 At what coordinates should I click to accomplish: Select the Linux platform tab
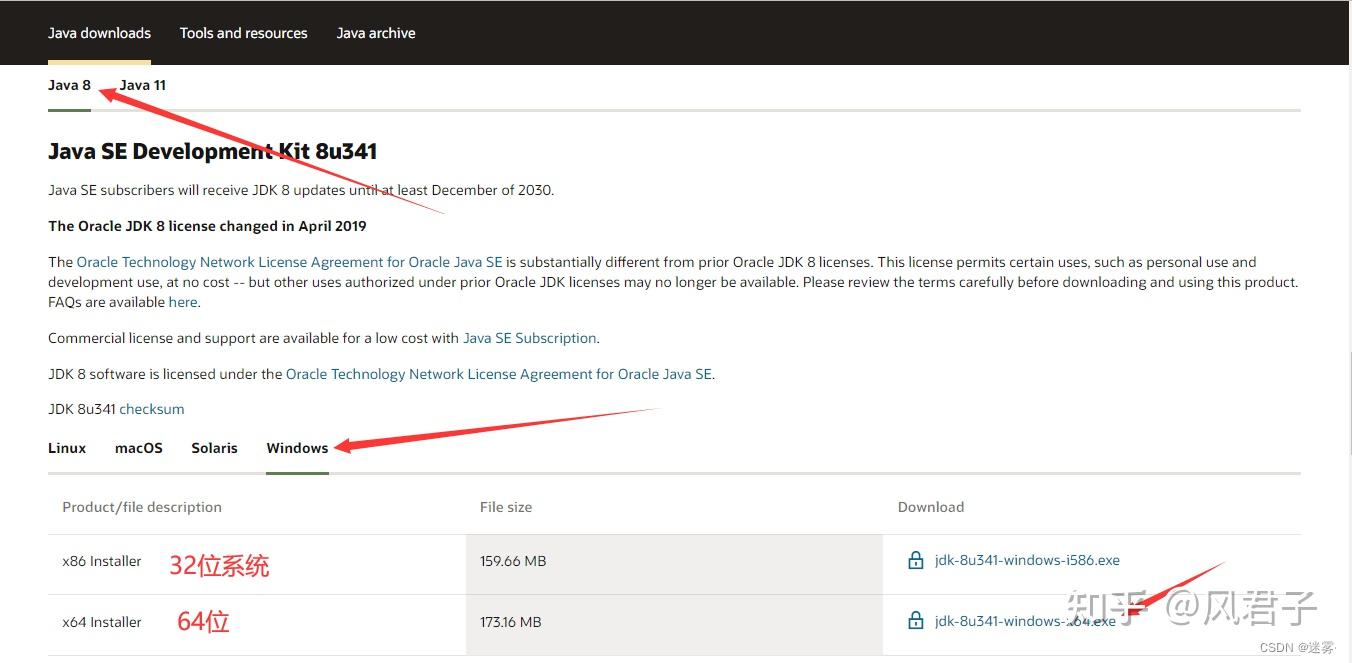67,448
